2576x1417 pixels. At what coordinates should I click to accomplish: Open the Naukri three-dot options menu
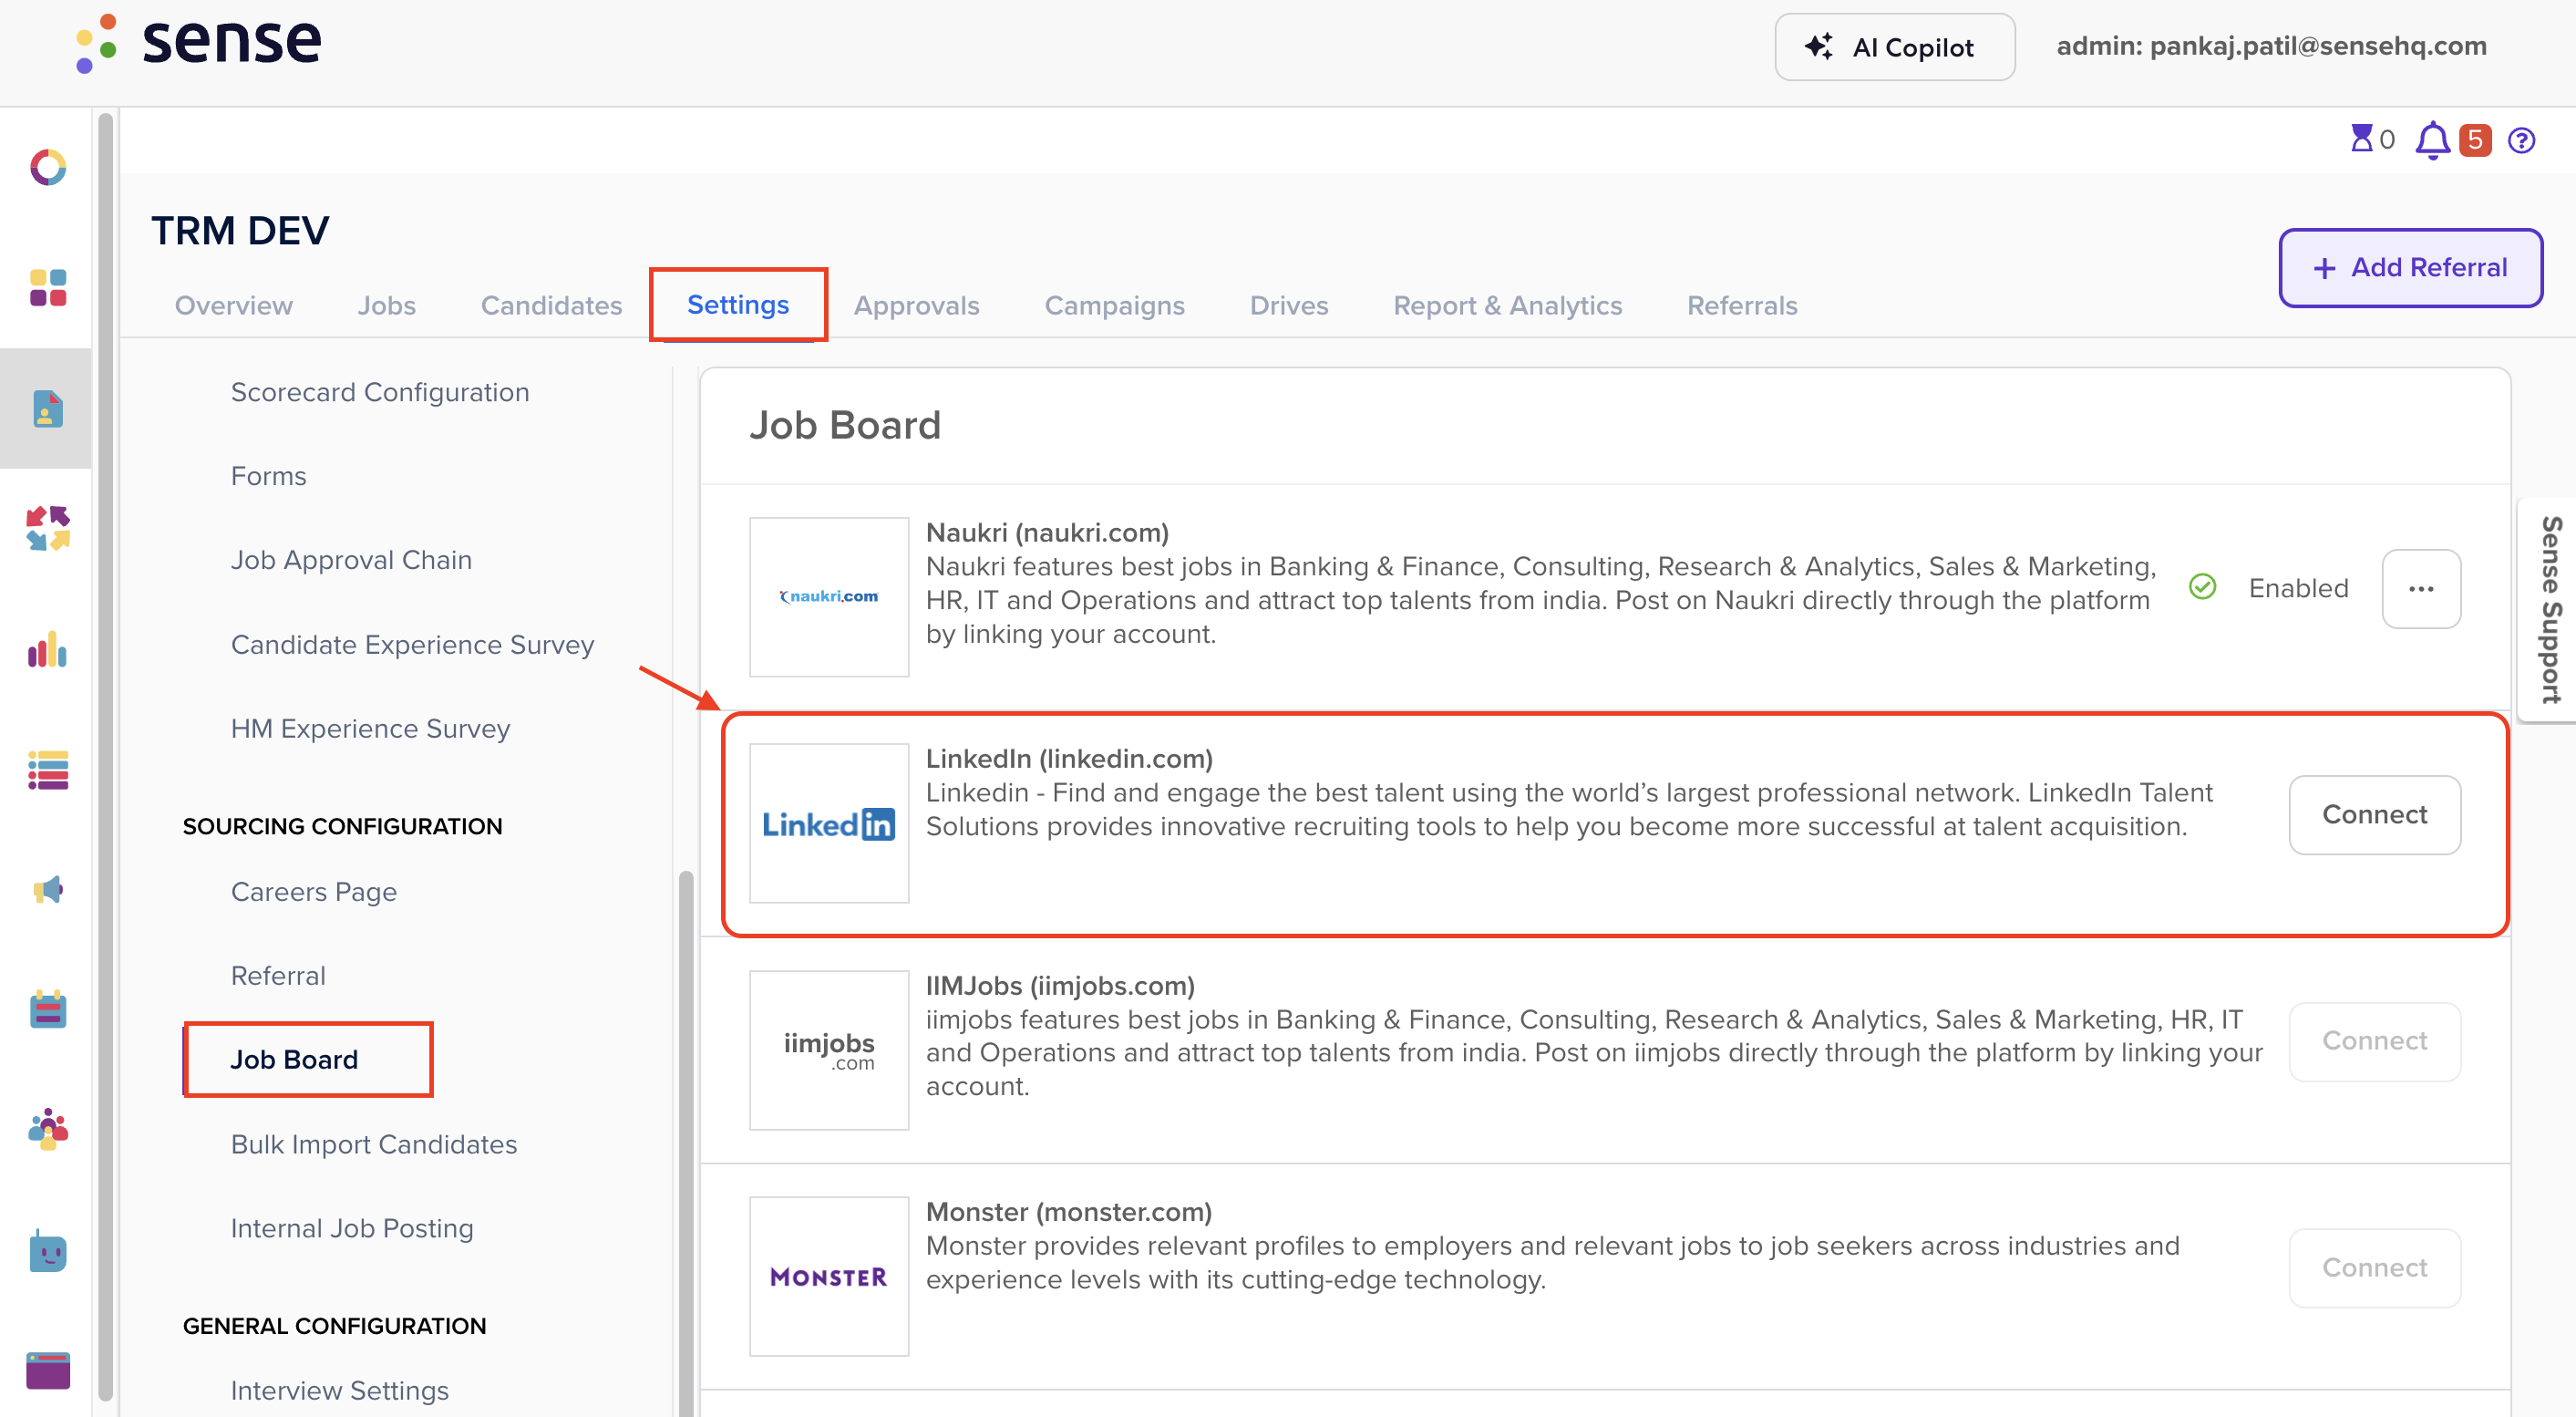point(2421,589)
